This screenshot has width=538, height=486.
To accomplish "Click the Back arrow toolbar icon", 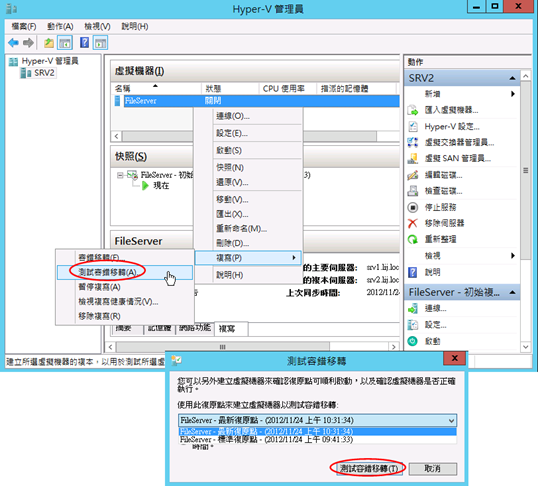I will tap(13, 43).
